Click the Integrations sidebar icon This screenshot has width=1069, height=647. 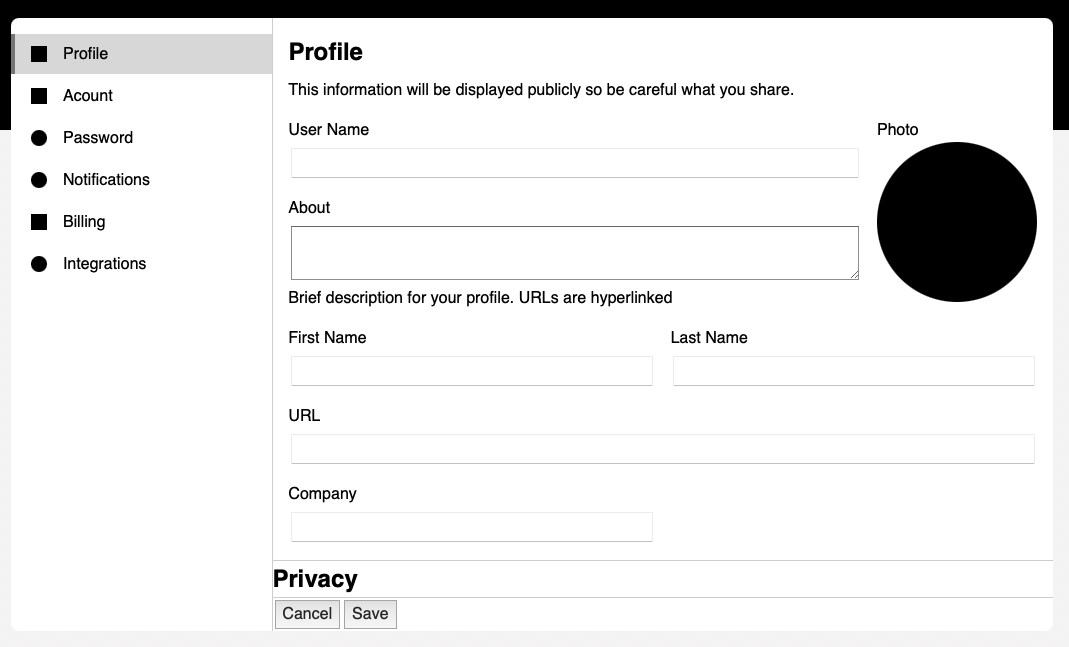coord(38,263)
